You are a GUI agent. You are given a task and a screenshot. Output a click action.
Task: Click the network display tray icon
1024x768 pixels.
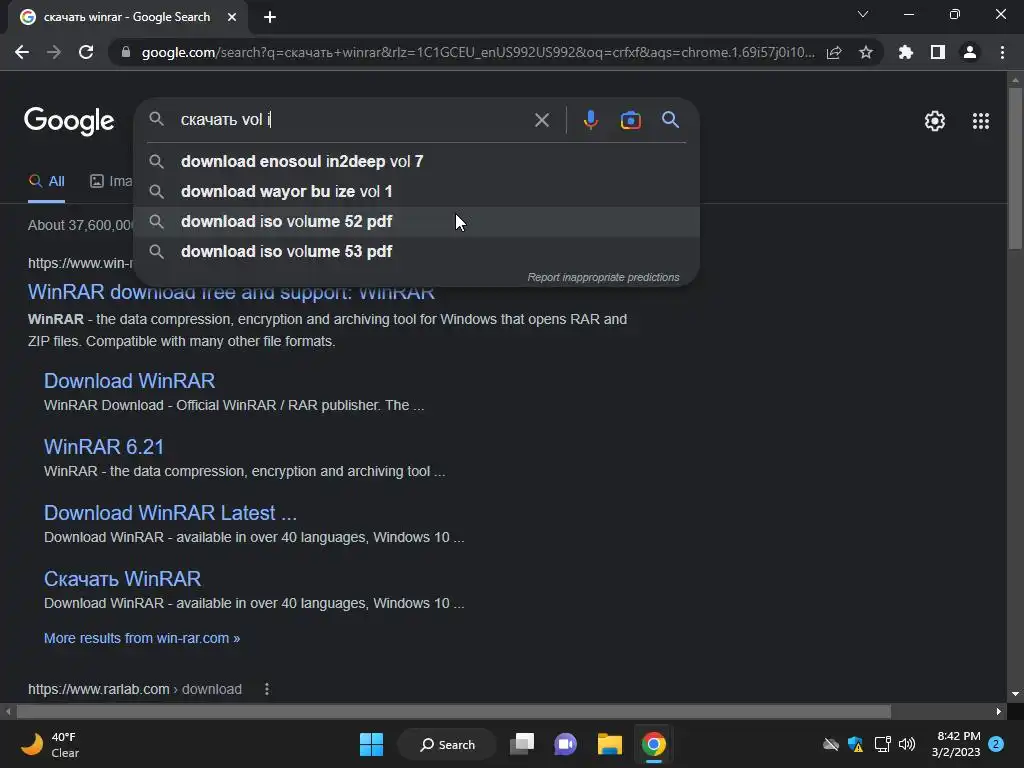point(882,744)
